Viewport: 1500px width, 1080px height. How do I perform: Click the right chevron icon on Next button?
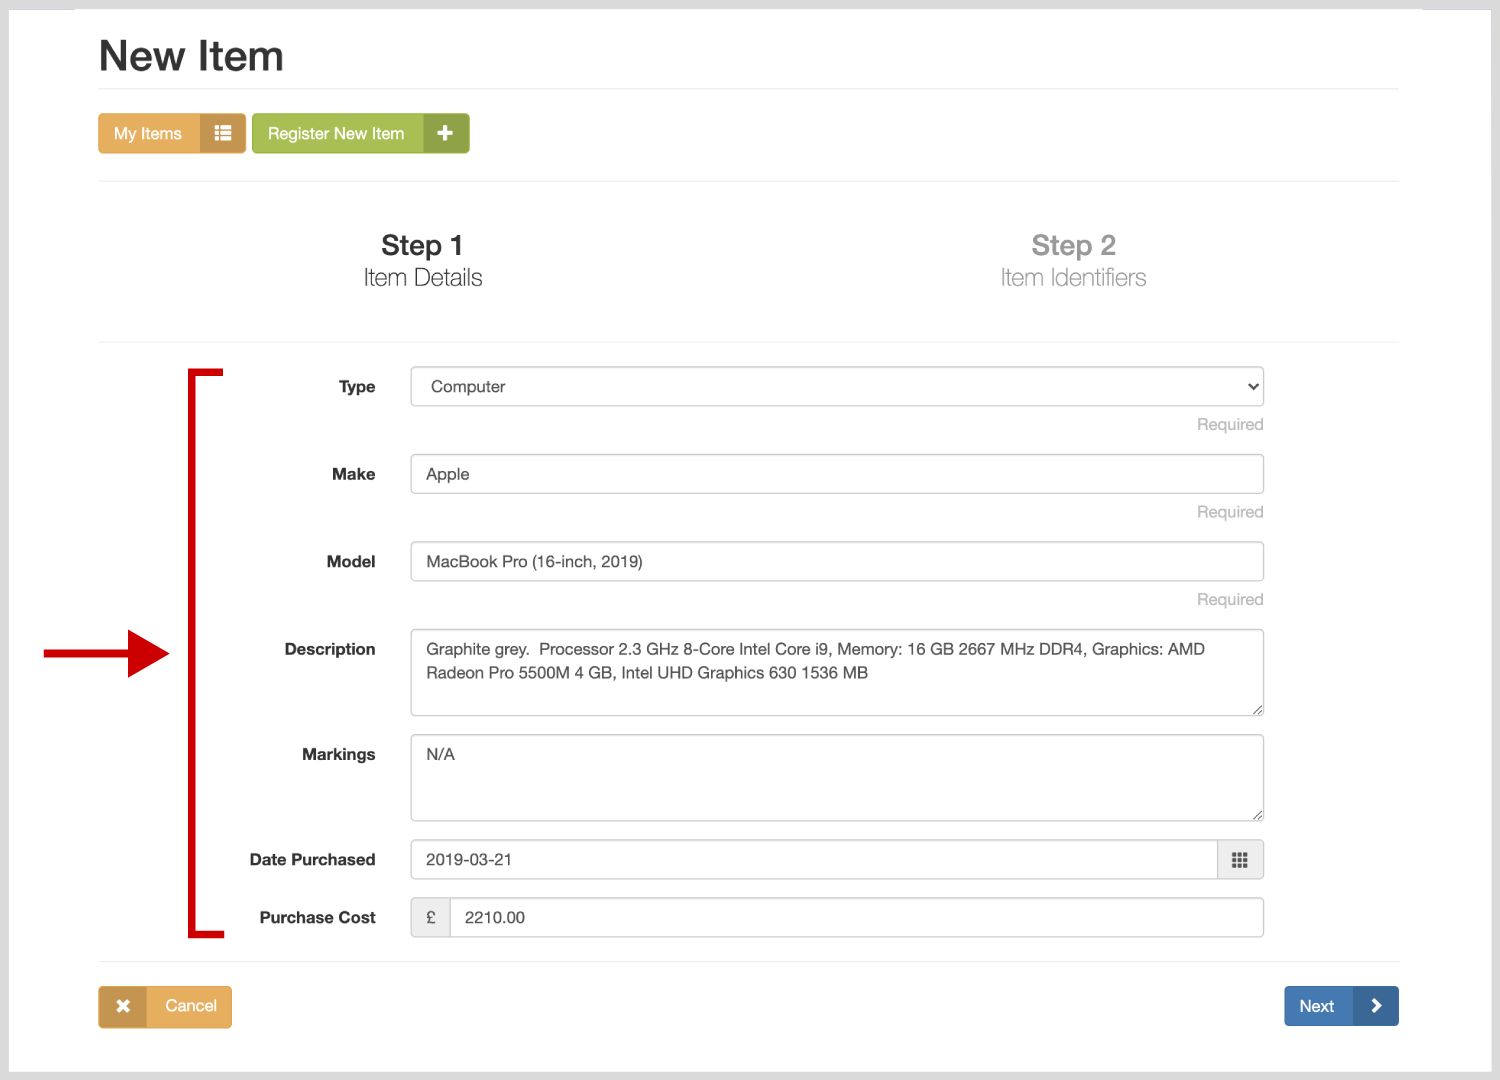(1376, 1006)
